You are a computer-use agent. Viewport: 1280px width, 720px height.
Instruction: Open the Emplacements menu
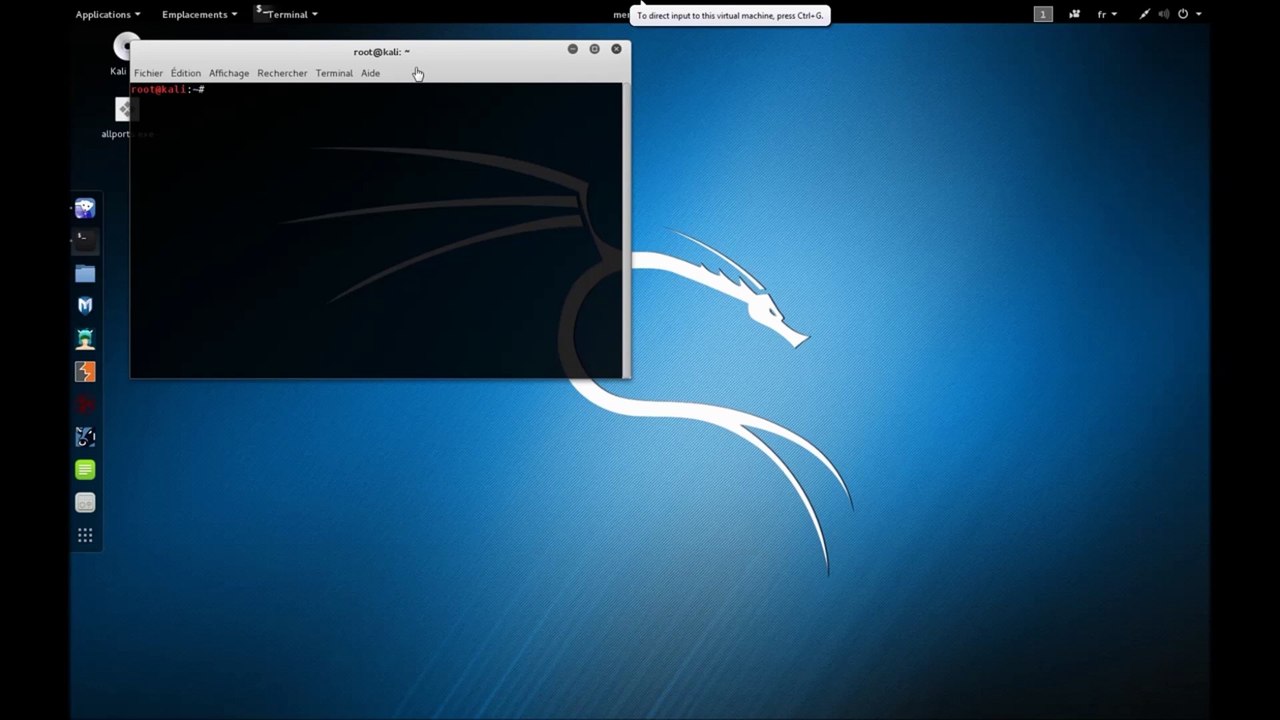point(199,14)
